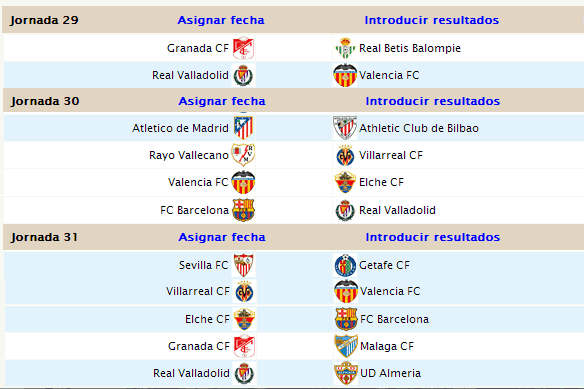Click the Real Betis Balompie crest
The image size is (584, 389).
(345, 48)
